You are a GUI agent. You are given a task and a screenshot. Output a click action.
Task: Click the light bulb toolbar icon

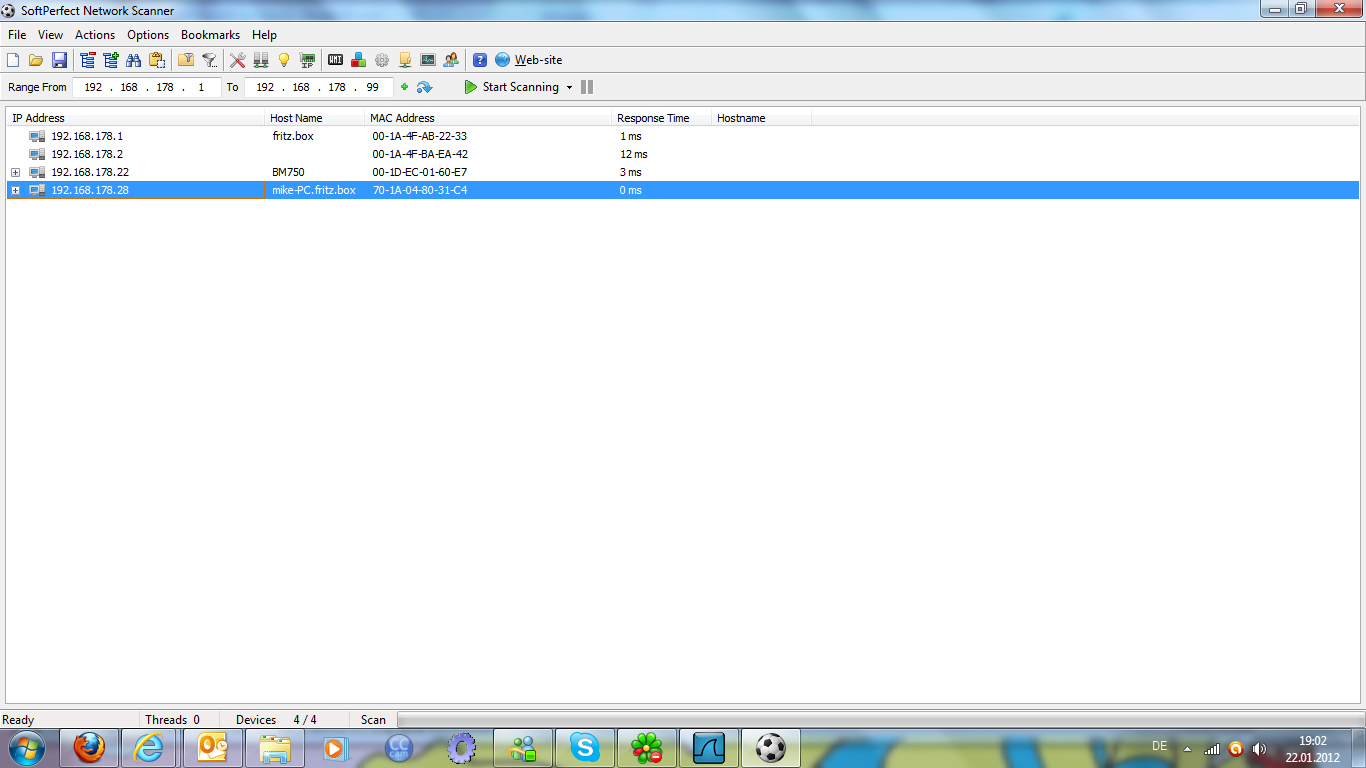(284, 60)
